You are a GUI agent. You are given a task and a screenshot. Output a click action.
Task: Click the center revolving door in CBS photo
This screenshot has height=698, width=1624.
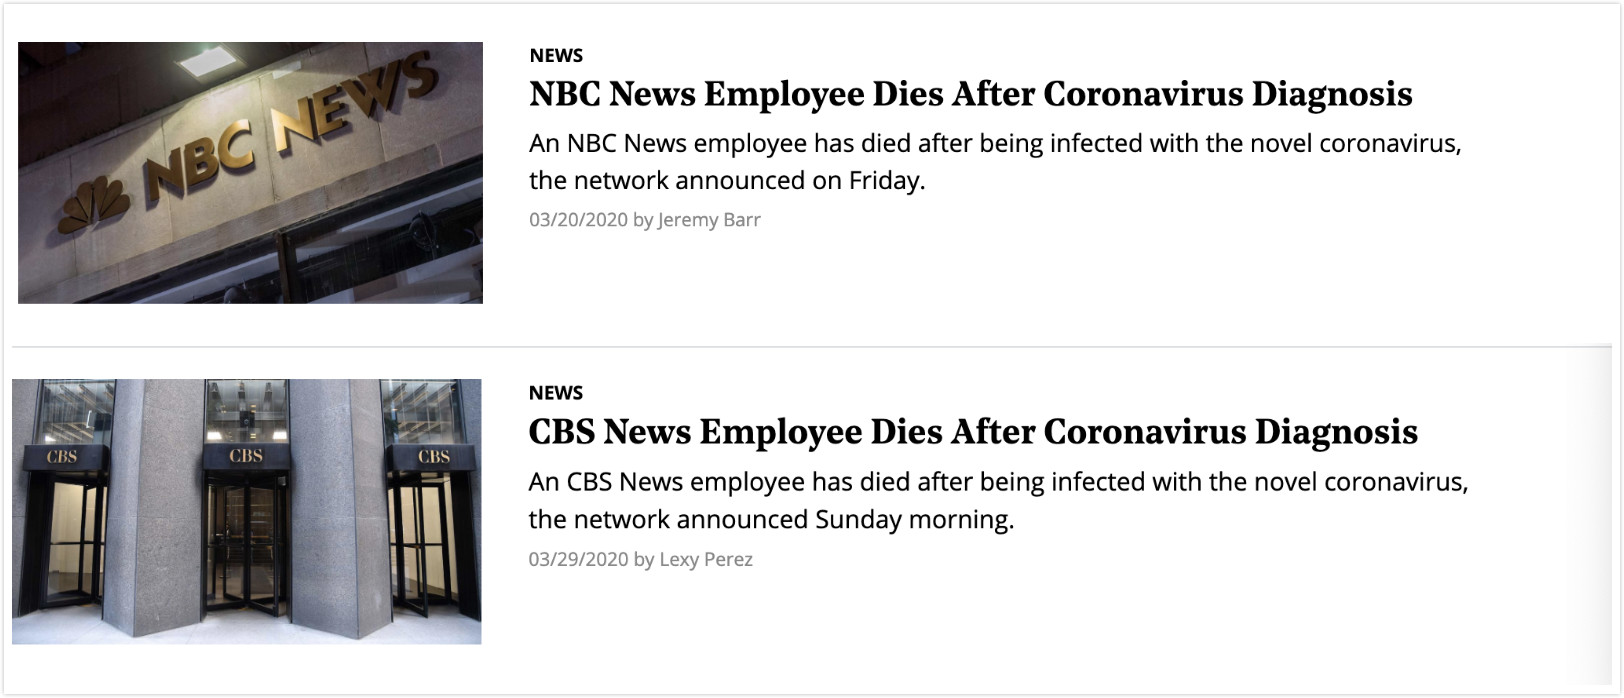point(246,545)
